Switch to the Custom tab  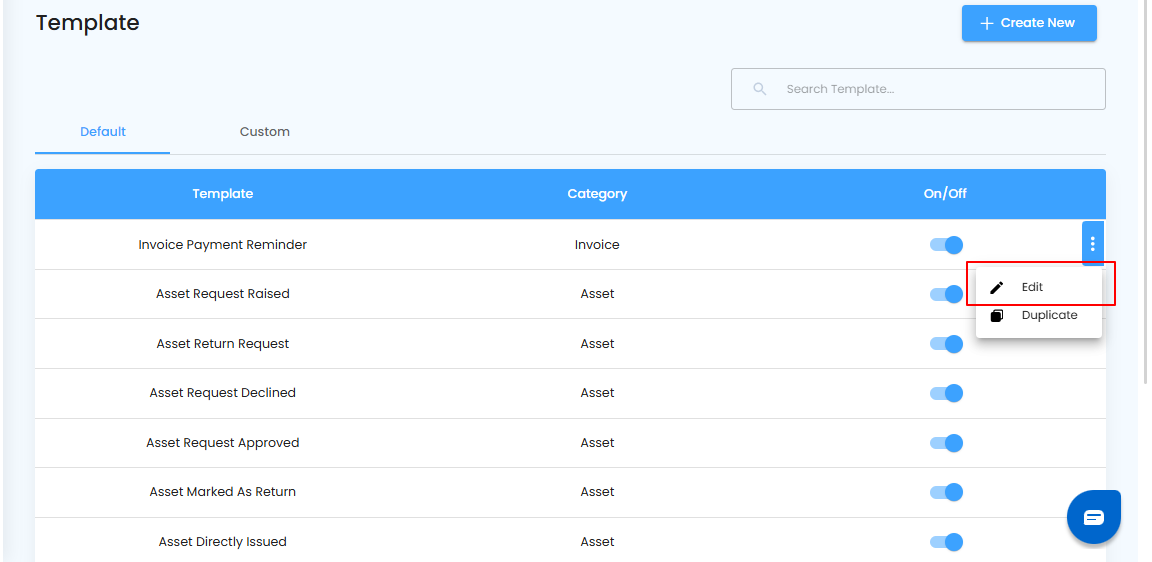(265, 132)
